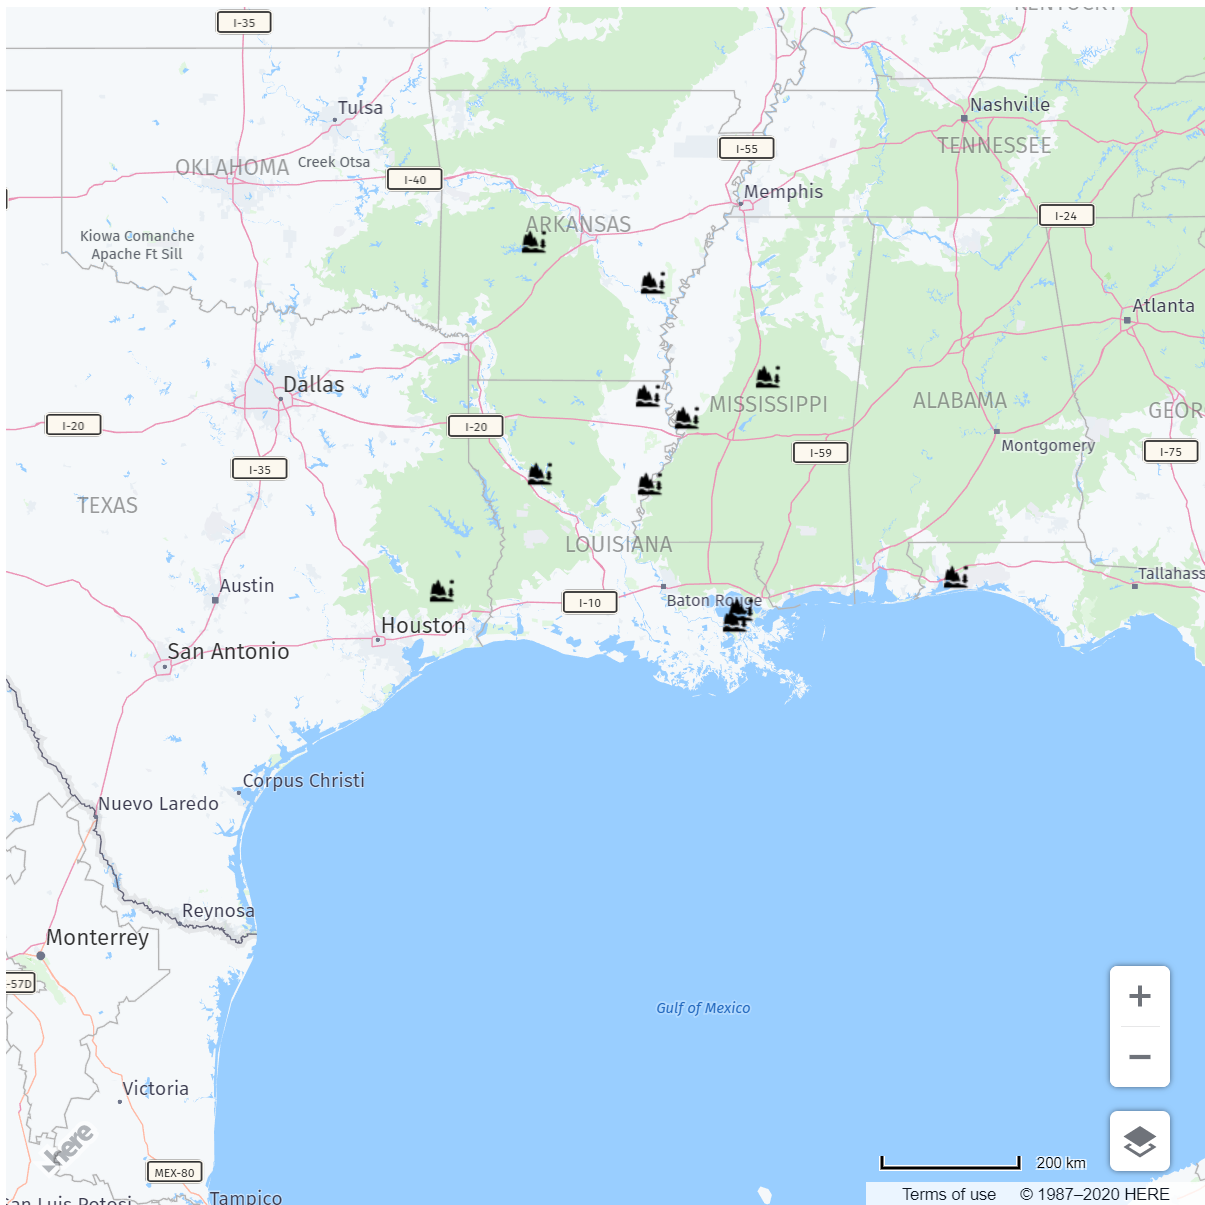Click the ALABAMA state label

(x=960, y=401)
